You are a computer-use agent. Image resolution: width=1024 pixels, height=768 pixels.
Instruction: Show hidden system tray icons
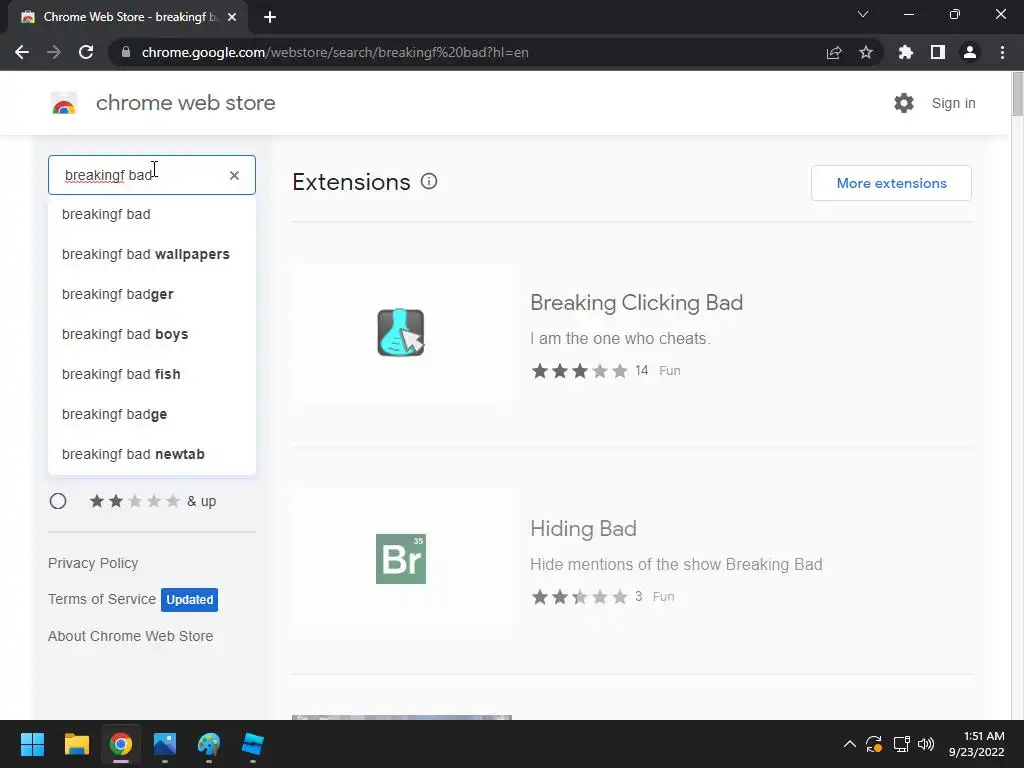(850, 744)
